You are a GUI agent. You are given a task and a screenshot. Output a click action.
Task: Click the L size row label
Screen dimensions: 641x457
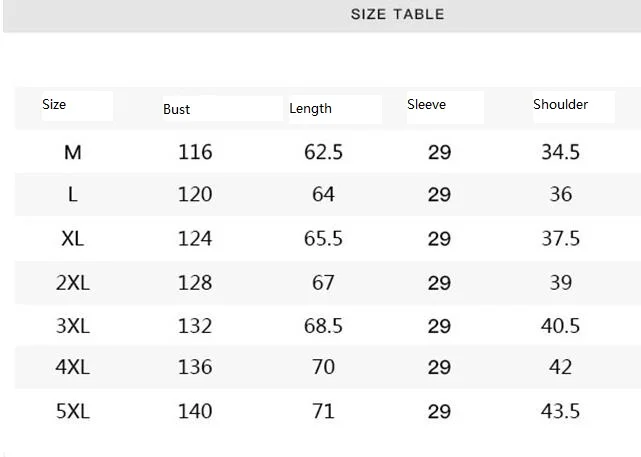click(72, 195)
